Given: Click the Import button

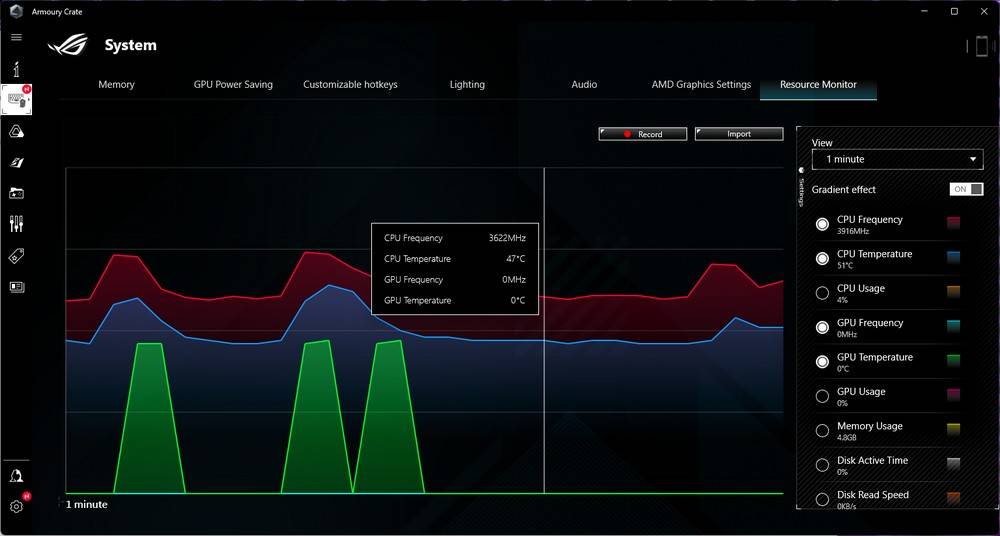Looking at the screenshot, I should pos(739,134).
